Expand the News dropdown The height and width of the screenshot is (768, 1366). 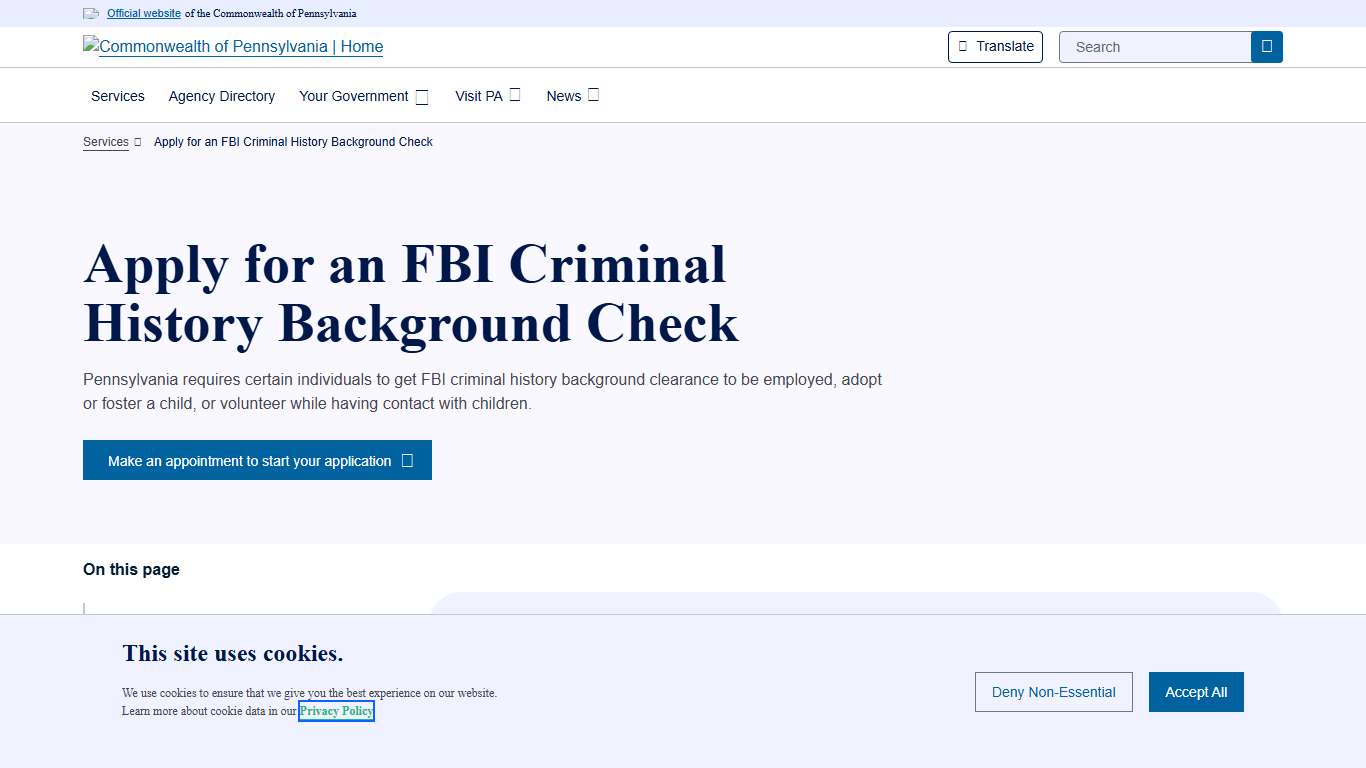[x=565, y=96]
